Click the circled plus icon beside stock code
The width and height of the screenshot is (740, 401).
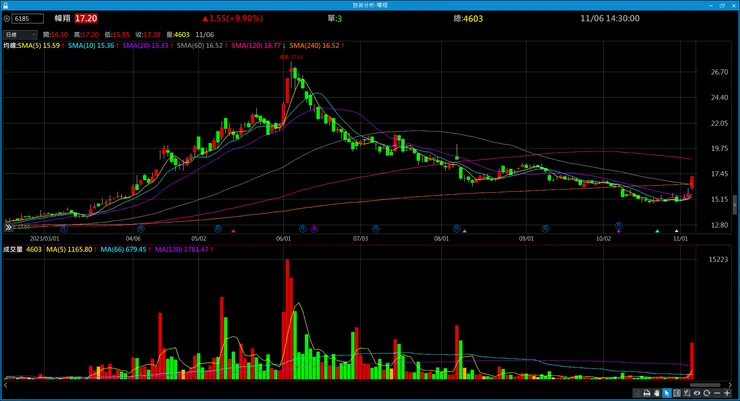pyautogui.click(x=7, y=19)
